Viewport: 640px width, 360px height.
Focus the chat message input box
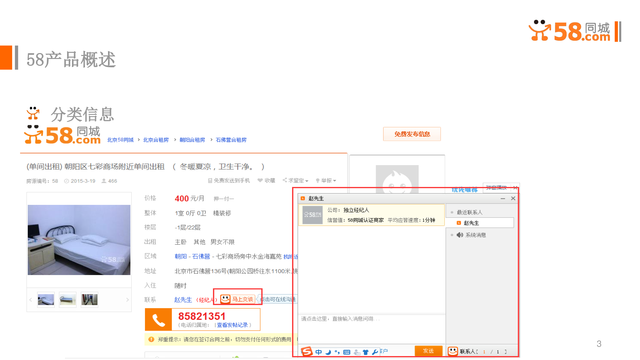click(371, 329)
